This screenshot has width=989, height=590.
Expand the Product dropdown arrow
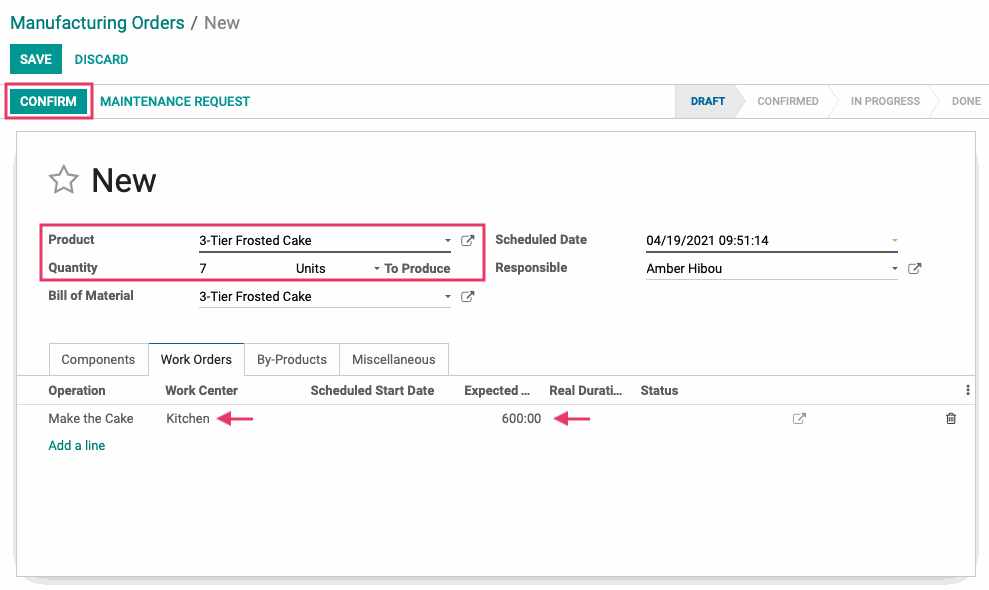[x=448, y=240]
